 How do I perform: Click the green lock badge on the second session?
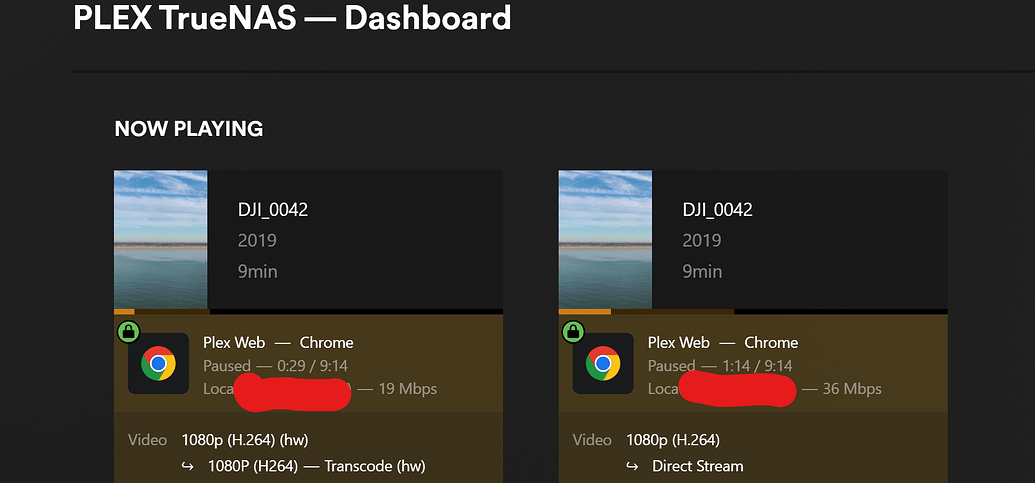[572, 332]
